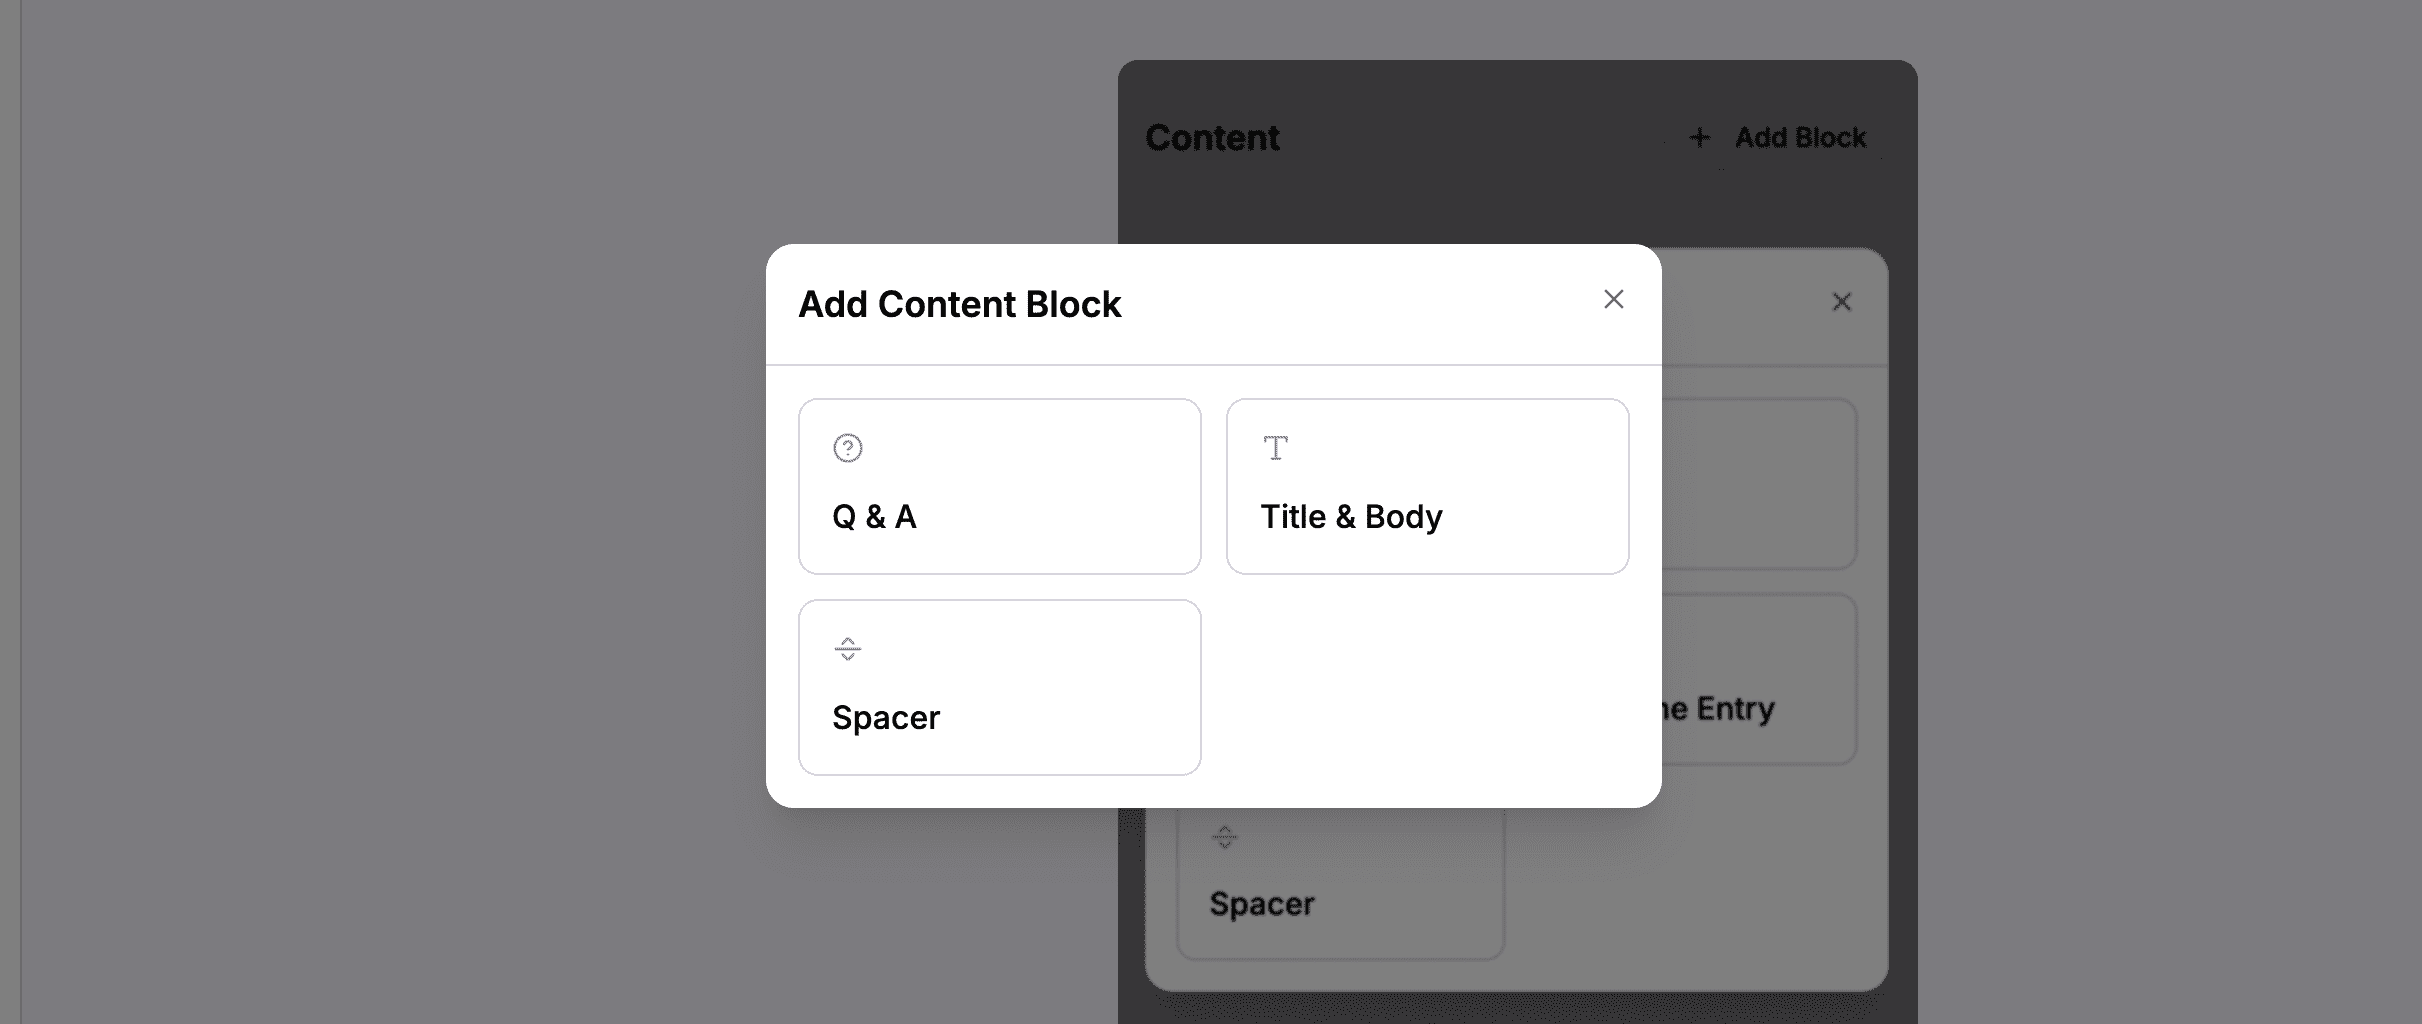
Task: Click the Add Block button
Action: (x=1780, y=137)
